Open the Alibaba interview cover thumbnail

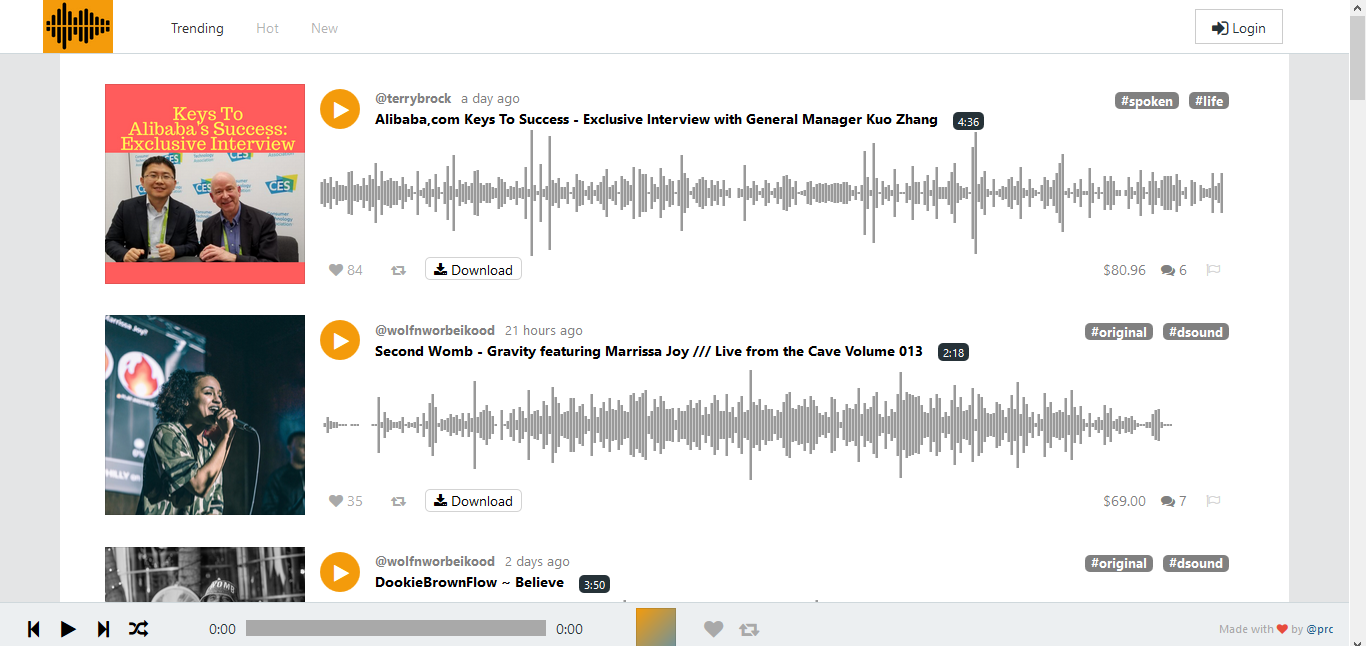(205, 184)
